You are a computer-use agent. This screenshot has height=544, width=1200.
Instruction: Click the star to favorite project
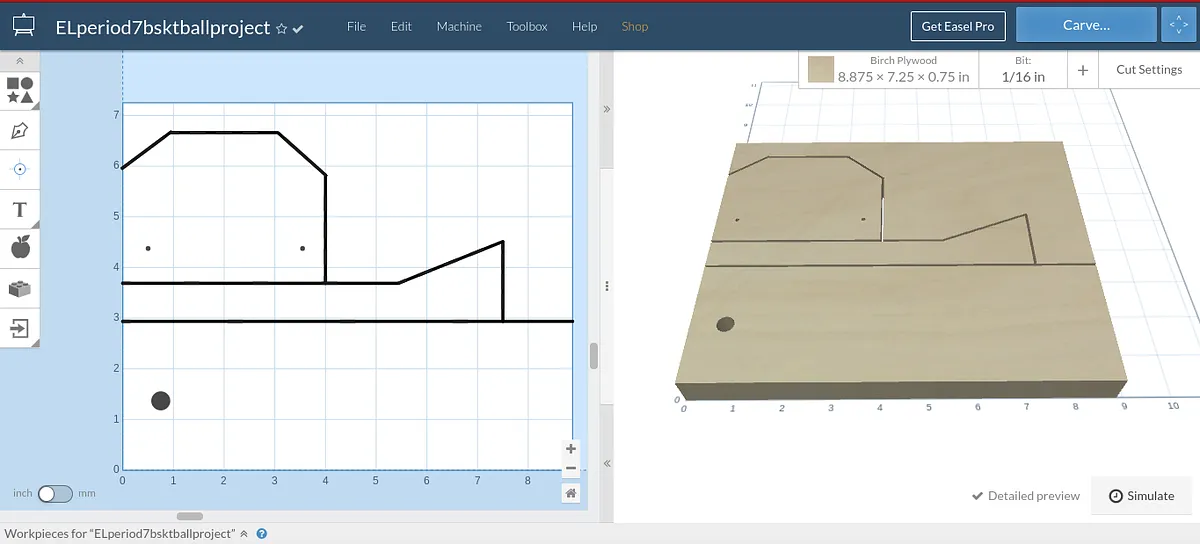[x=281, y=28]
